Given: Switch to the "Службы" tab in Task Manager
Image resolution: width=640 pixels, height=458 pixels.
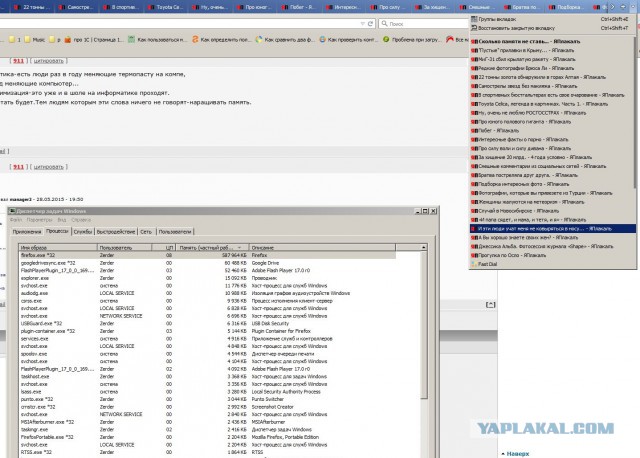Looking at the screenshot, I should pyautogui.click(x=83, y=232).
